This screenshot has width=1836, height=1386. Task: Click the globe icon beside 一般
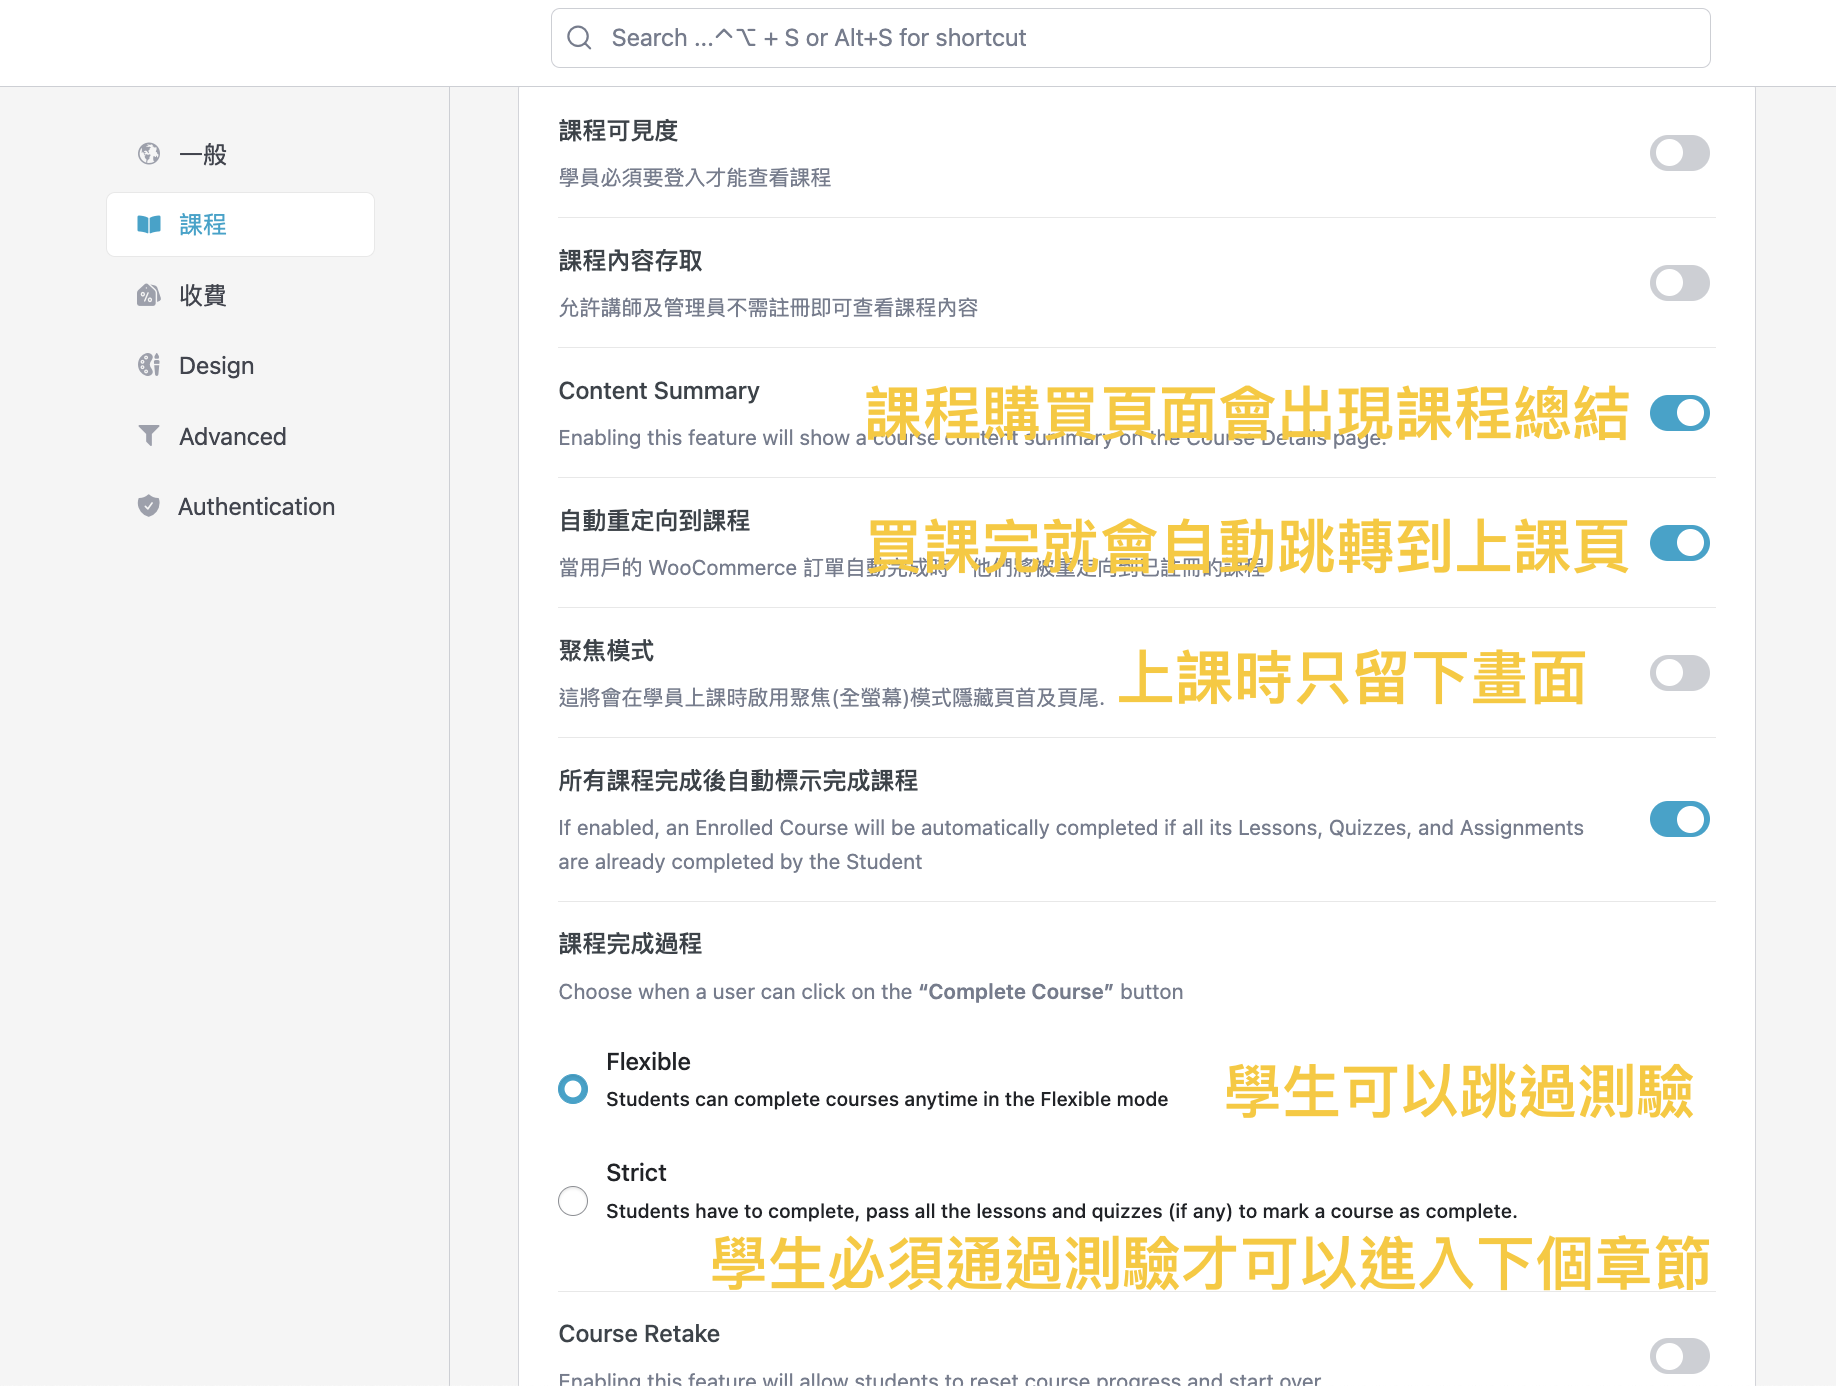point(149,154)
